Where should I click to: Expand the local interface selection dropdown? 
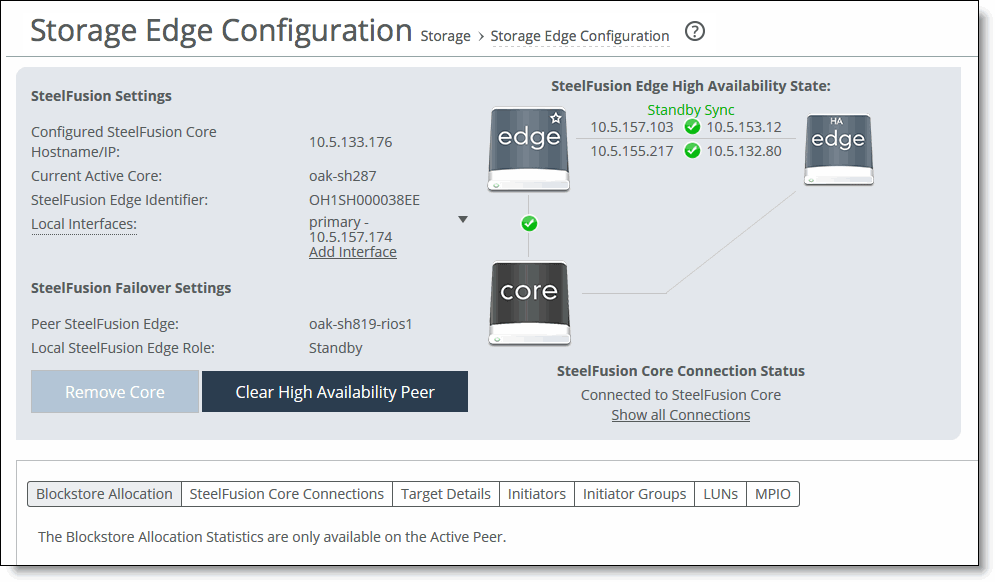pos(463,219)
